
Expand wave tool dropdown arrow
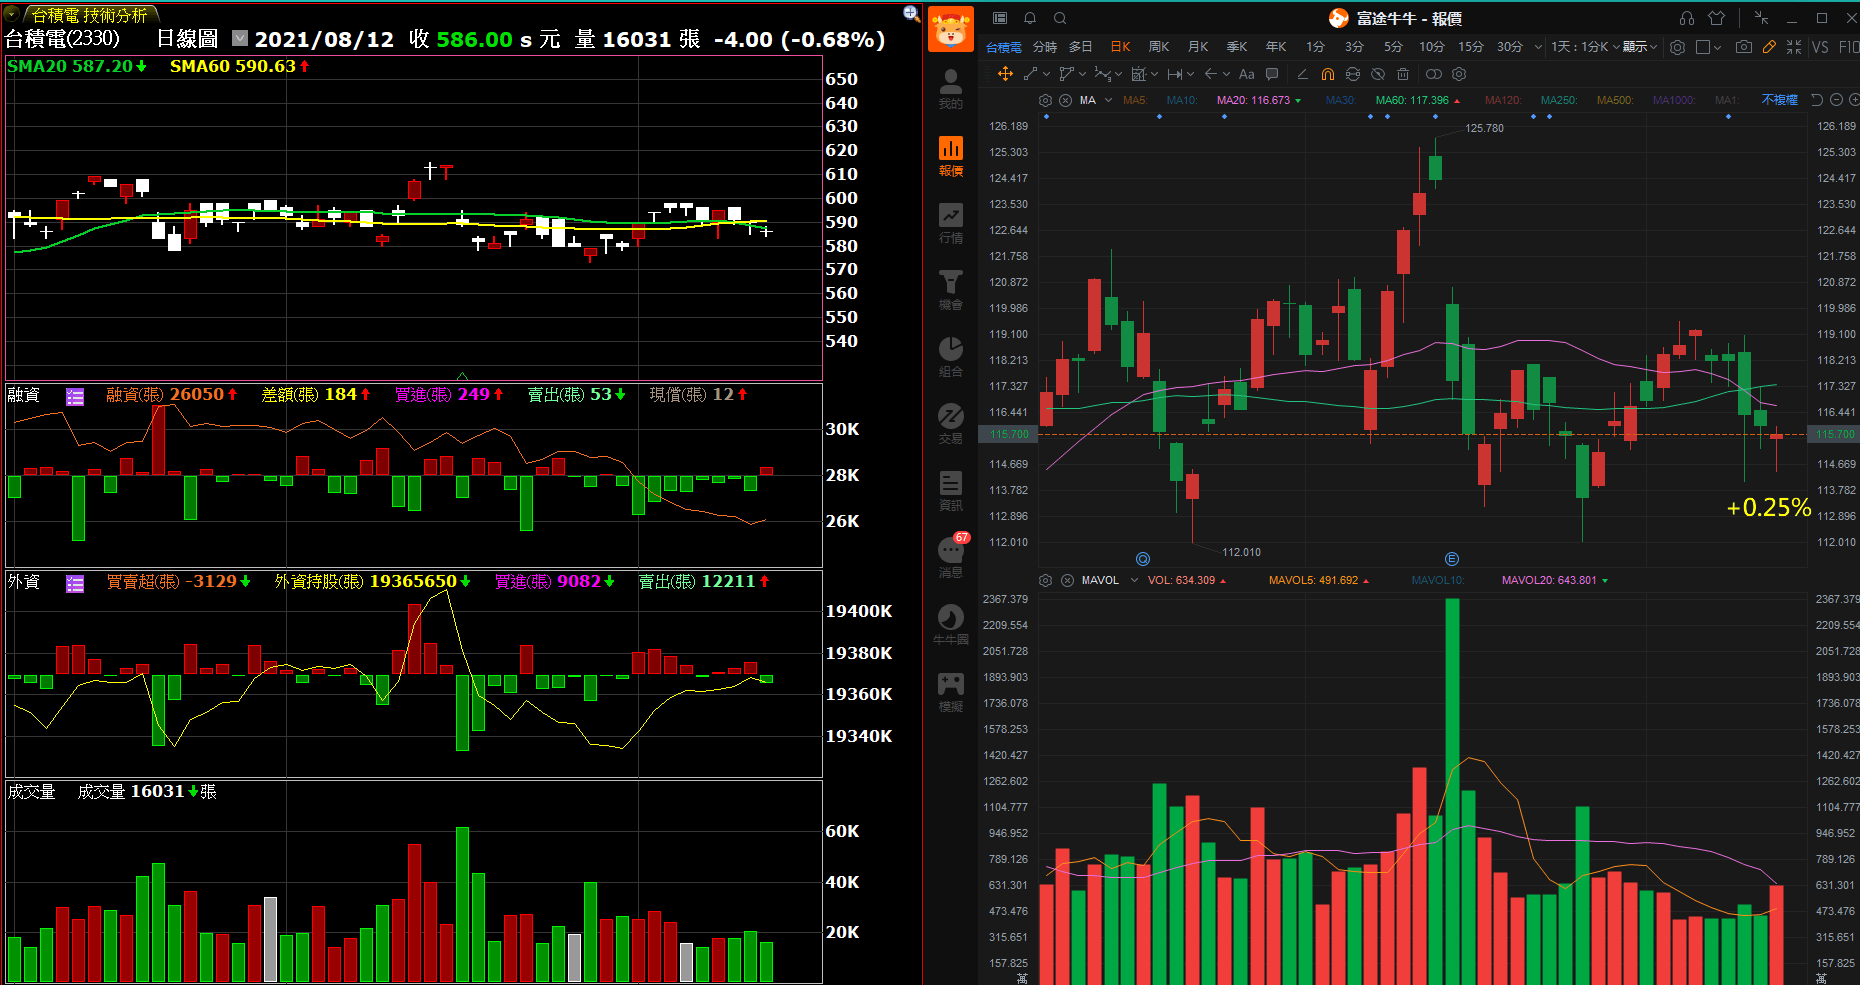[x=1118, y=74]
